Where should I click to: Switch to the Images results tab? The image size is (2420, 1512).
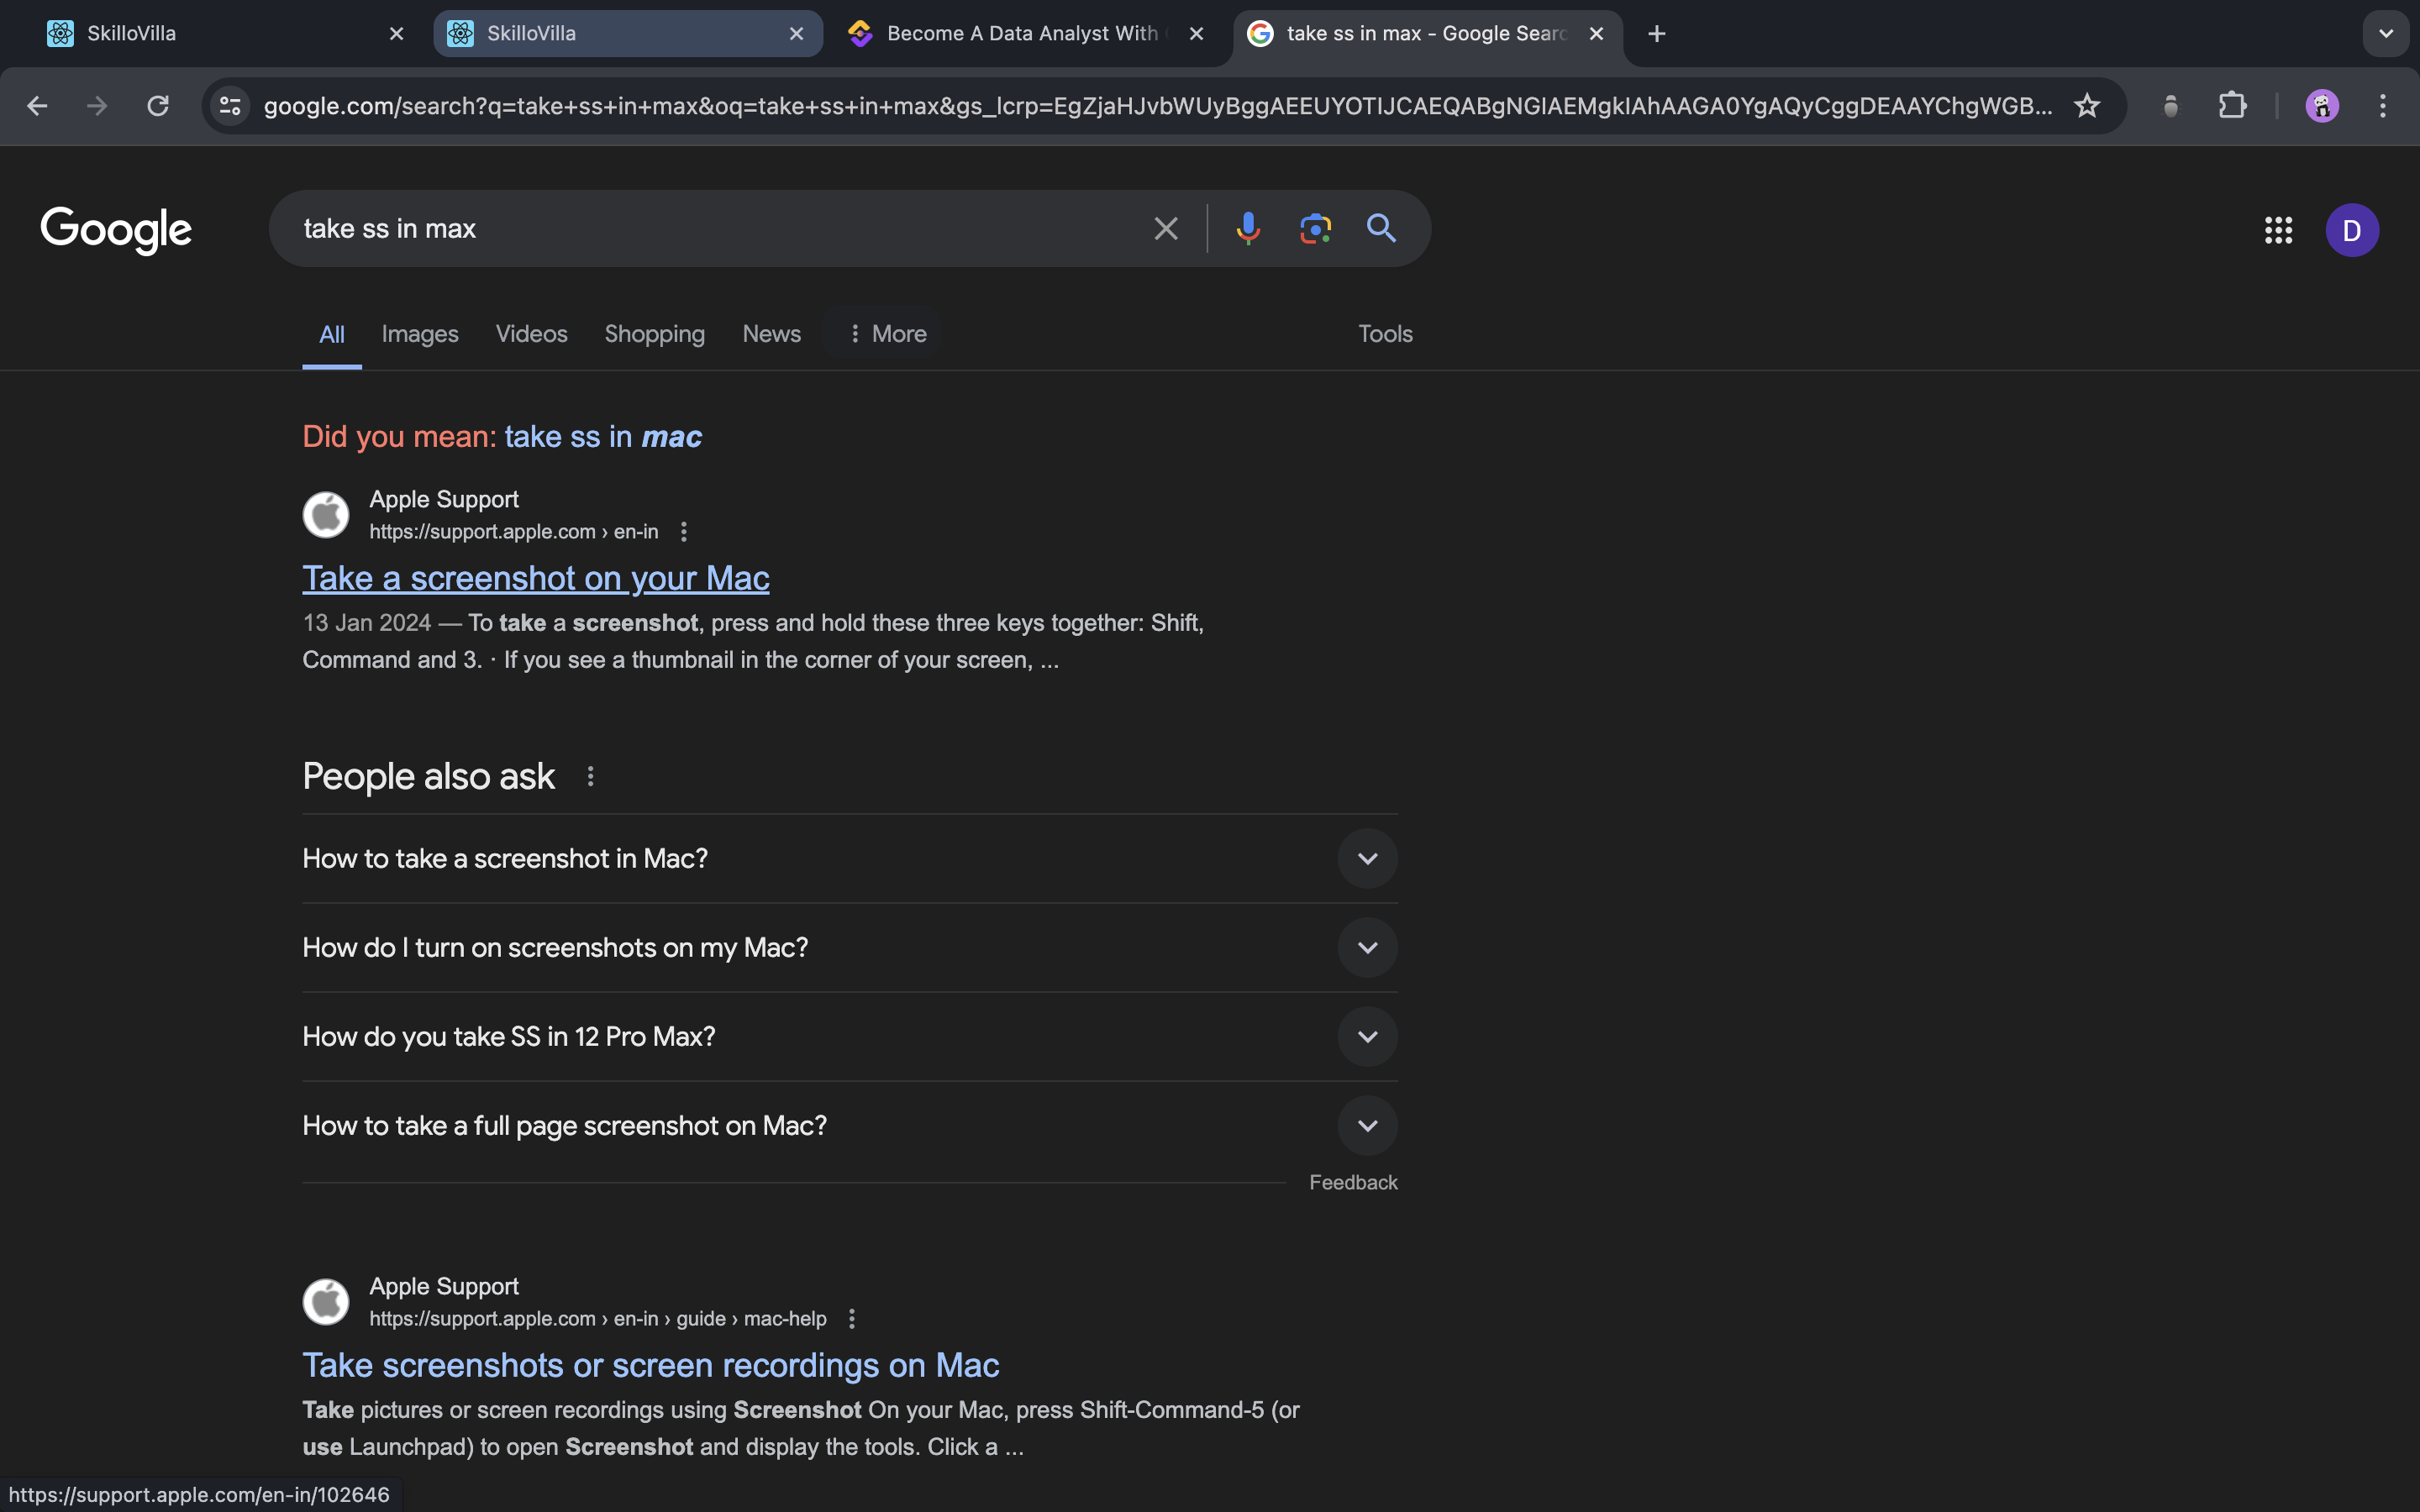click(x=419, y=334)
